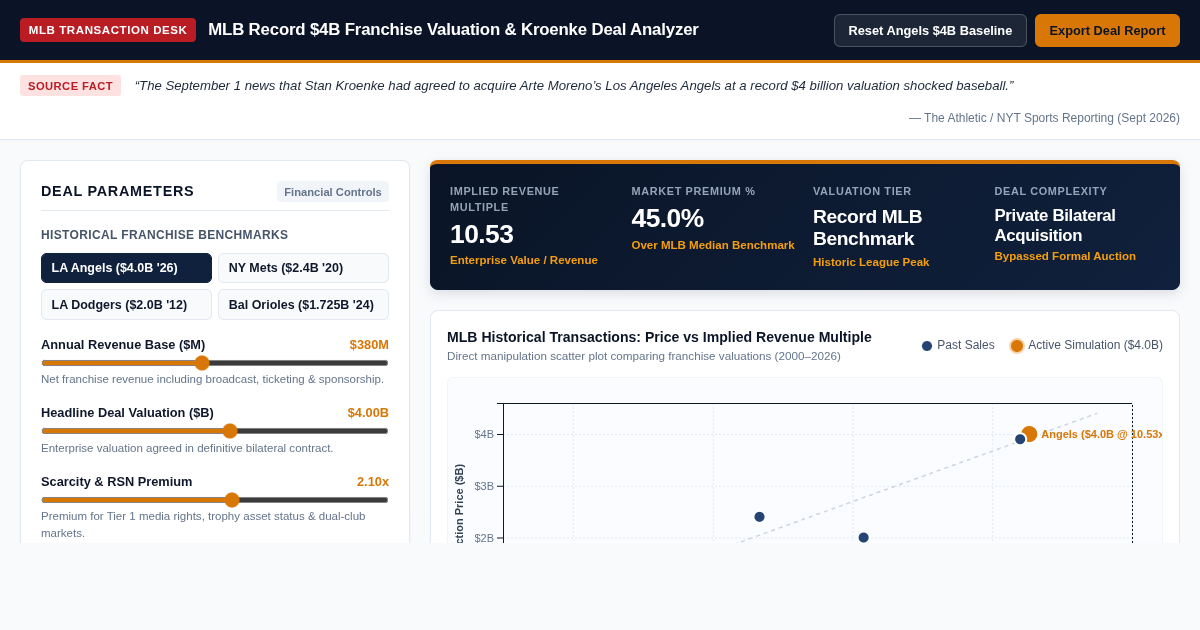Click the Active Simulation ($4.0B) legend entry
1200x630 pixels.
(1087, 345)
